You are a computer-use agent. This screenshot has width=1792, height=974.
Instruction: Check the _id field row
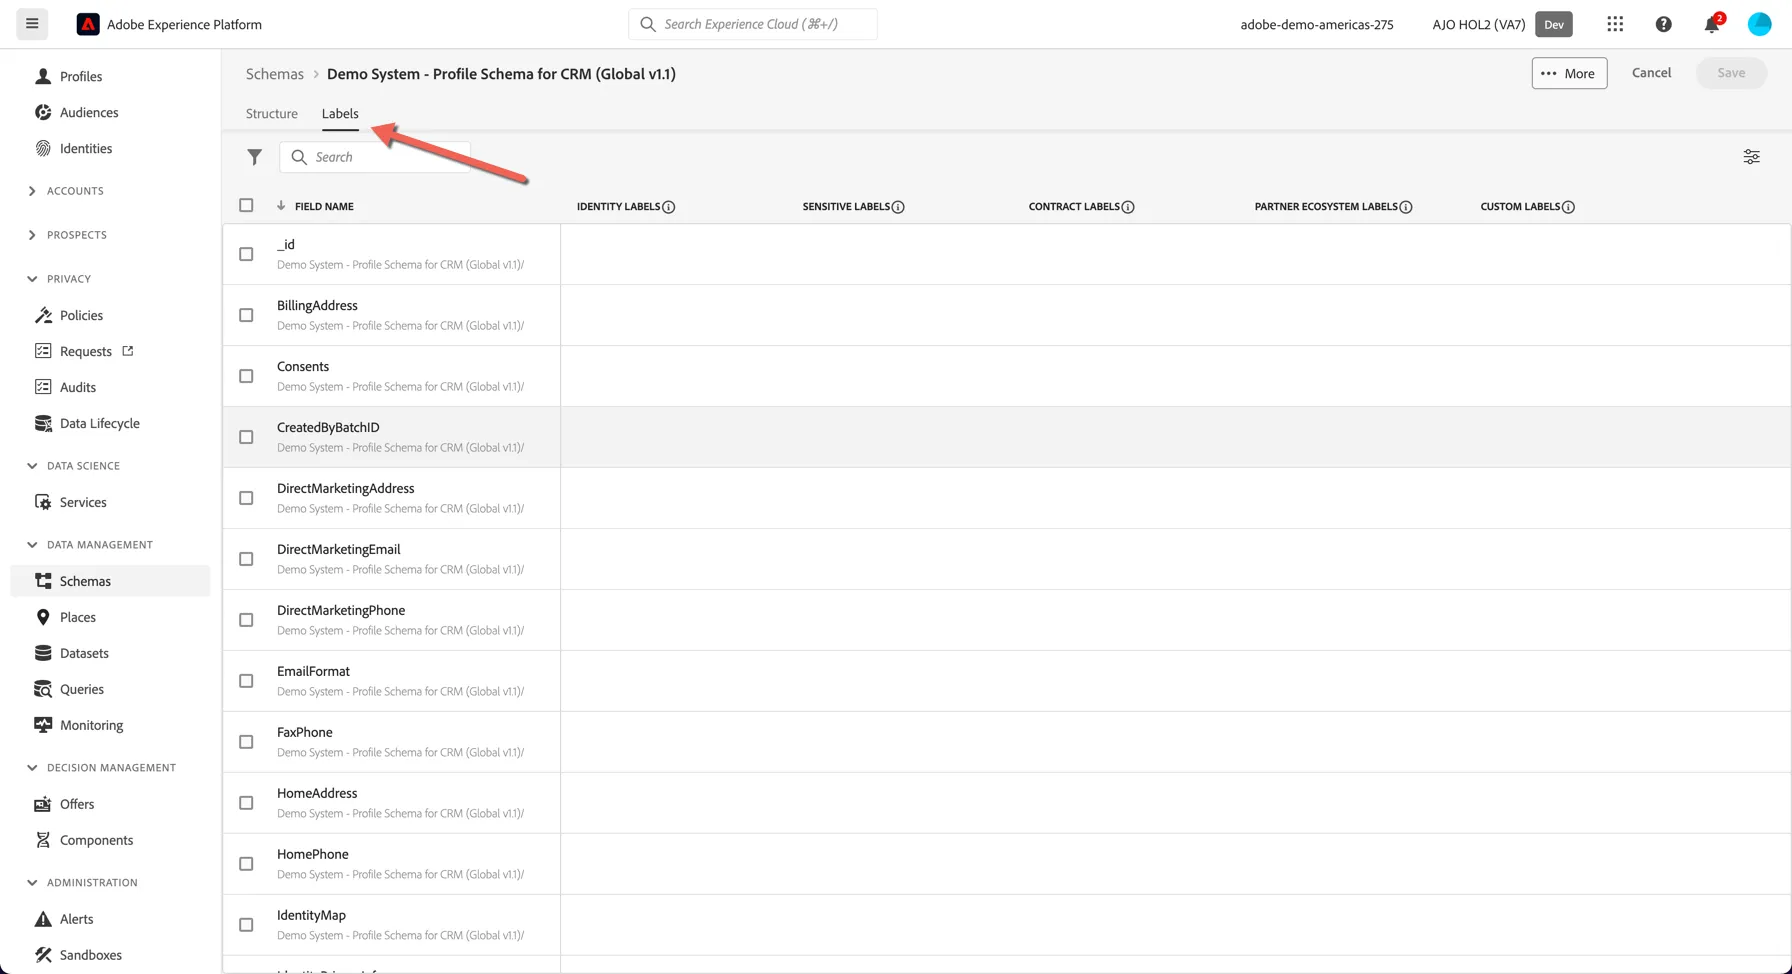(246, 254)
